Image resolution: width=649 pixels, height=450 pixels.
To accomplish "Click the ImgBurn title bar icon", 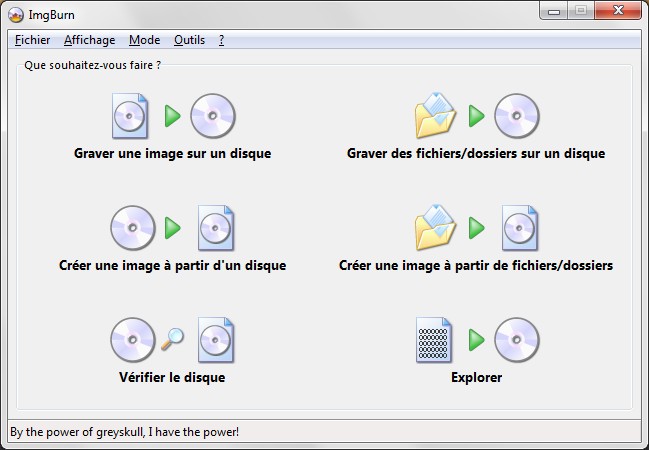I will pos(16,15).
